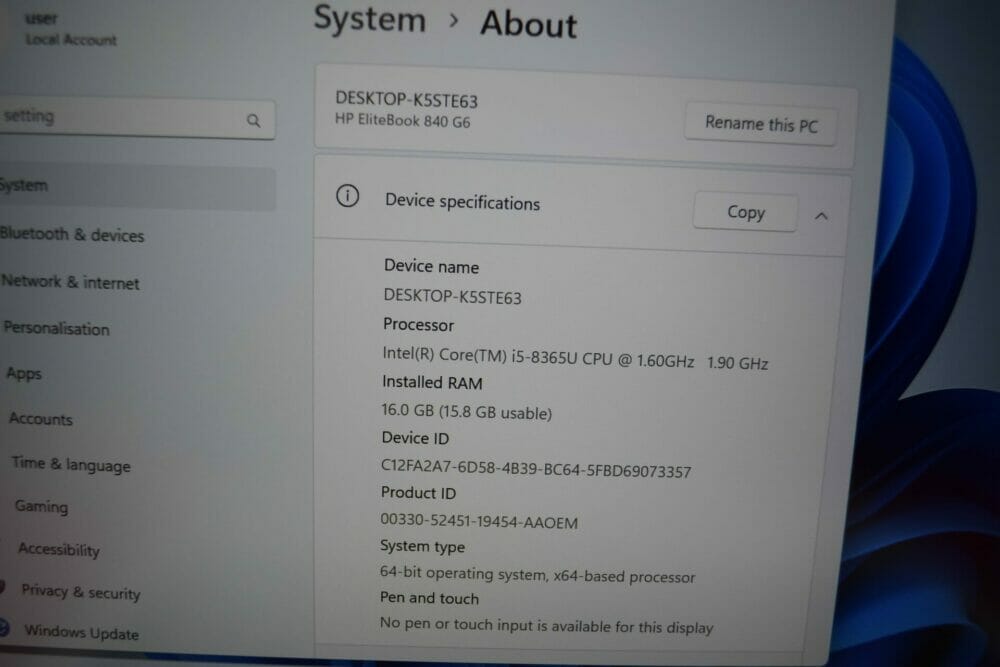The height and width of the screenshot is (667, 1000).
Task: Click the Pen and touch label
Action: (x=429, y=598)
